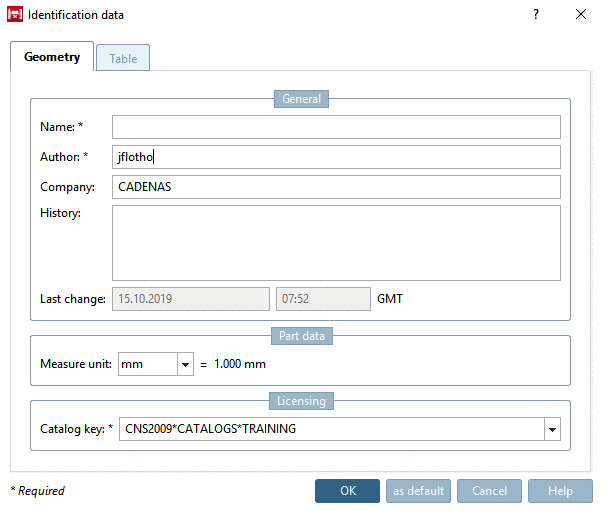Click into the Name input field
603x511 pixels.
336,127
